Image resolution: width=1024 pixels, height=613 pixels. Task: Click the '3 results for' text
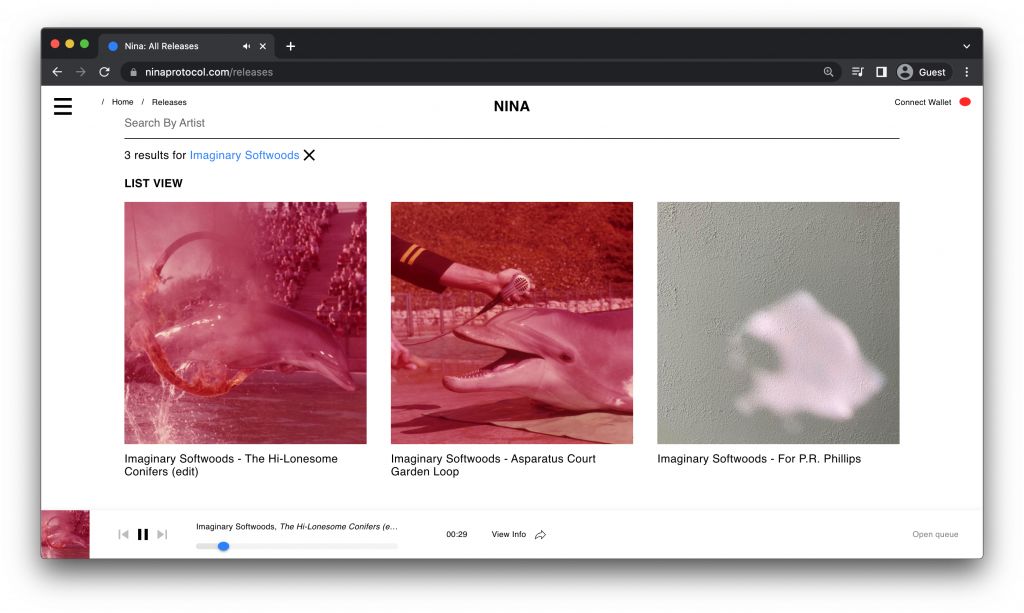pyautogui.click(x=155, y=155)
